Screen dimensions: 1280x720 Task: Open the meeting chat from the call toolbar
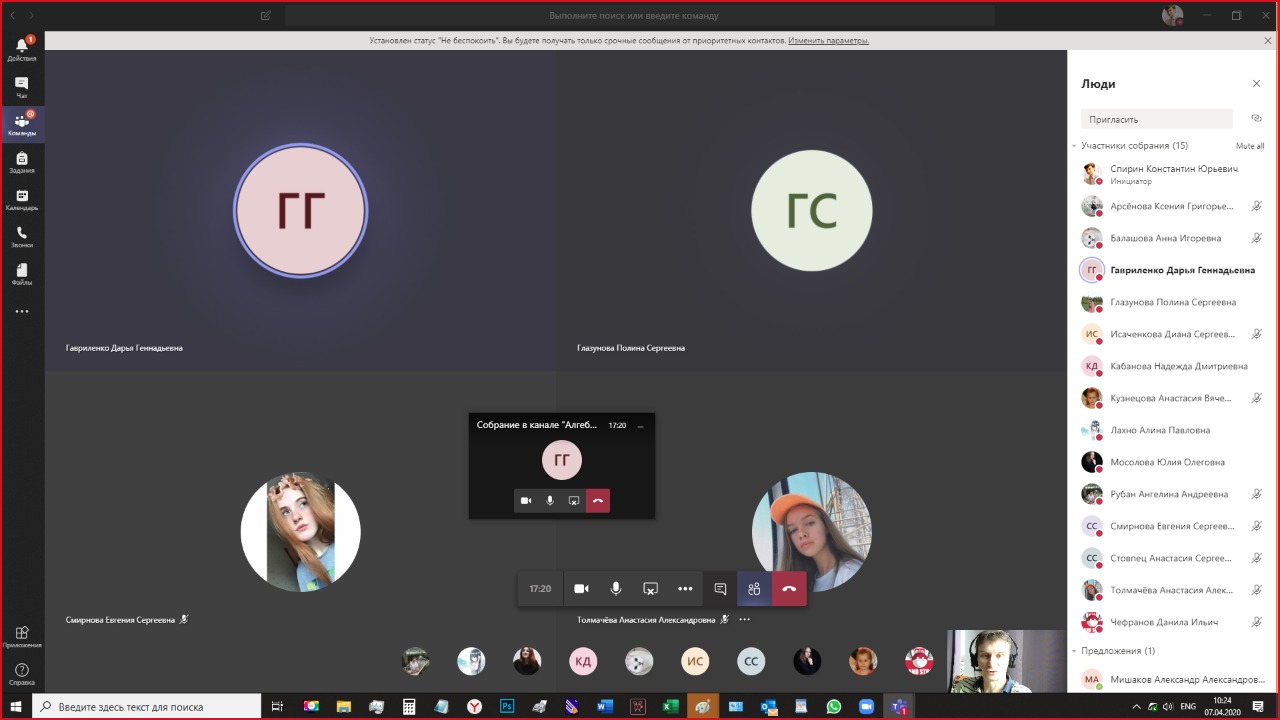(x=720, y=589)
